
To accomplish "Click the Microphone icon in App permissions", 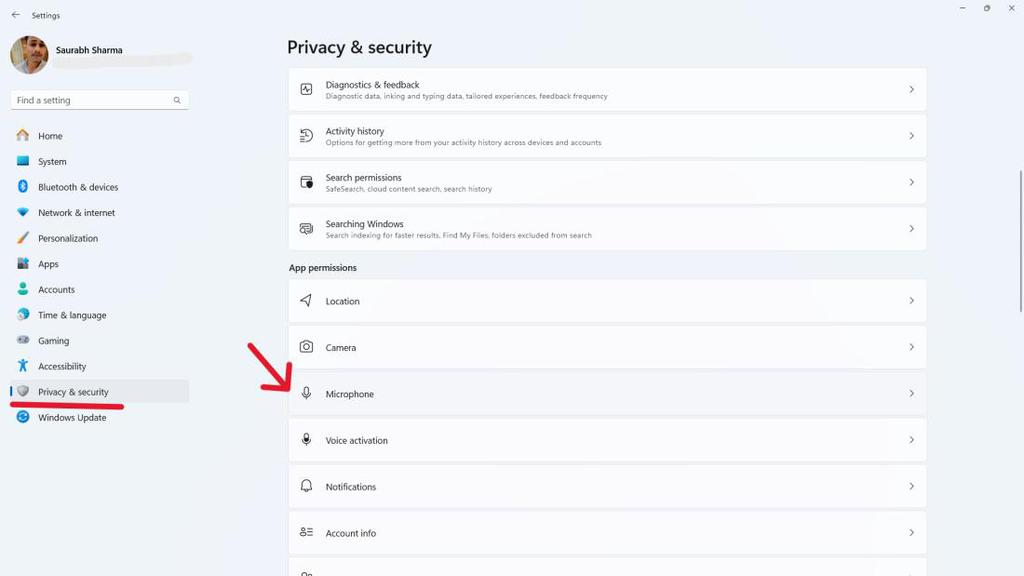I will [x=306, y=394].
